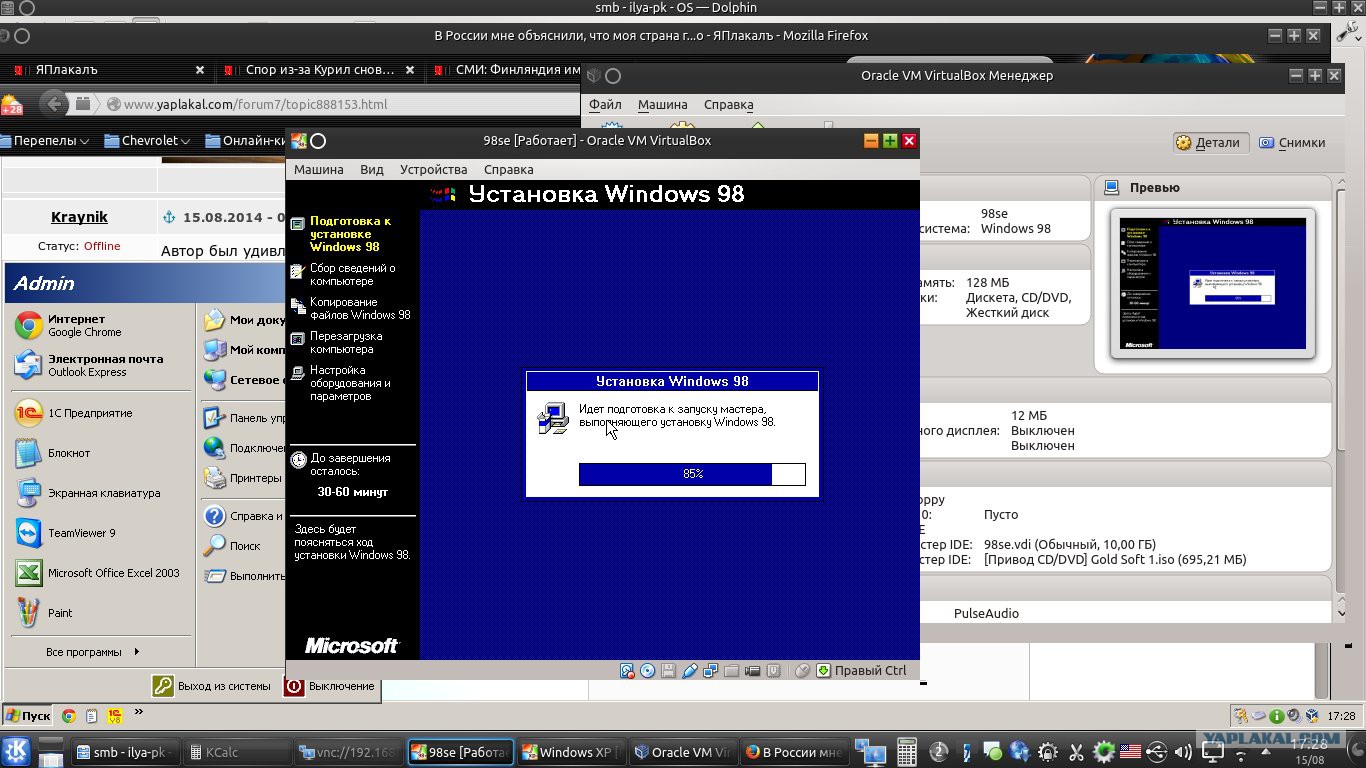
Task: Show more quick launch items chevron
Action: [x=139, y=712]
